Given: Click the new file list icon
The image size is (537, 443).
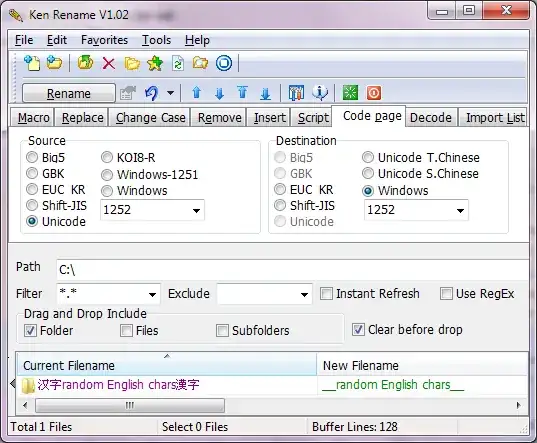Looking at the screenshot, I should [32, 63].
